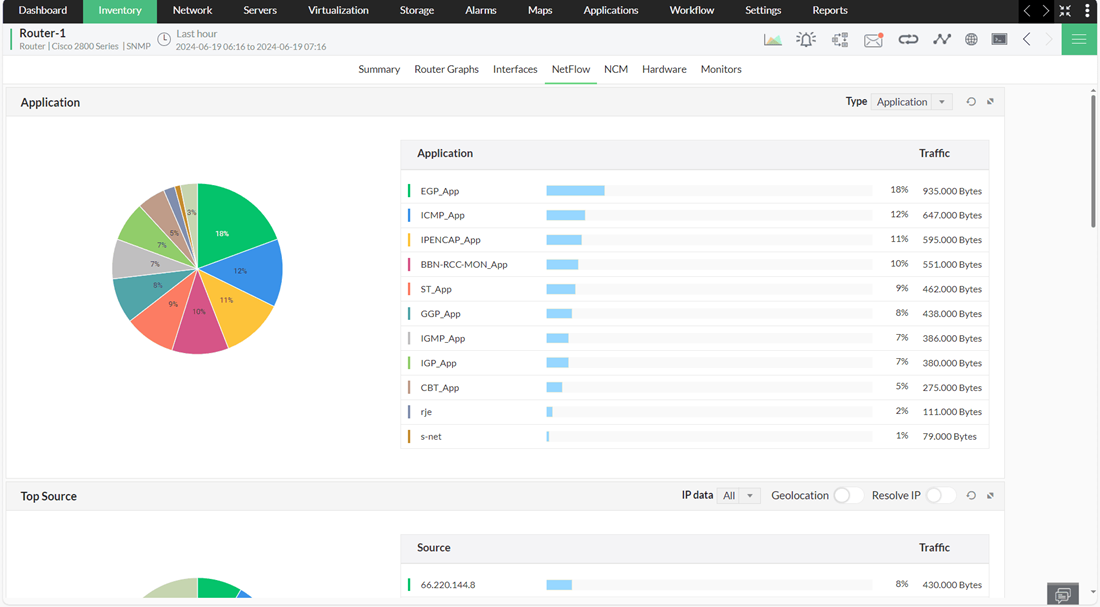Open the vertical three-dot menu
The image size is (1100, 607).
[x=1087, y=11]
